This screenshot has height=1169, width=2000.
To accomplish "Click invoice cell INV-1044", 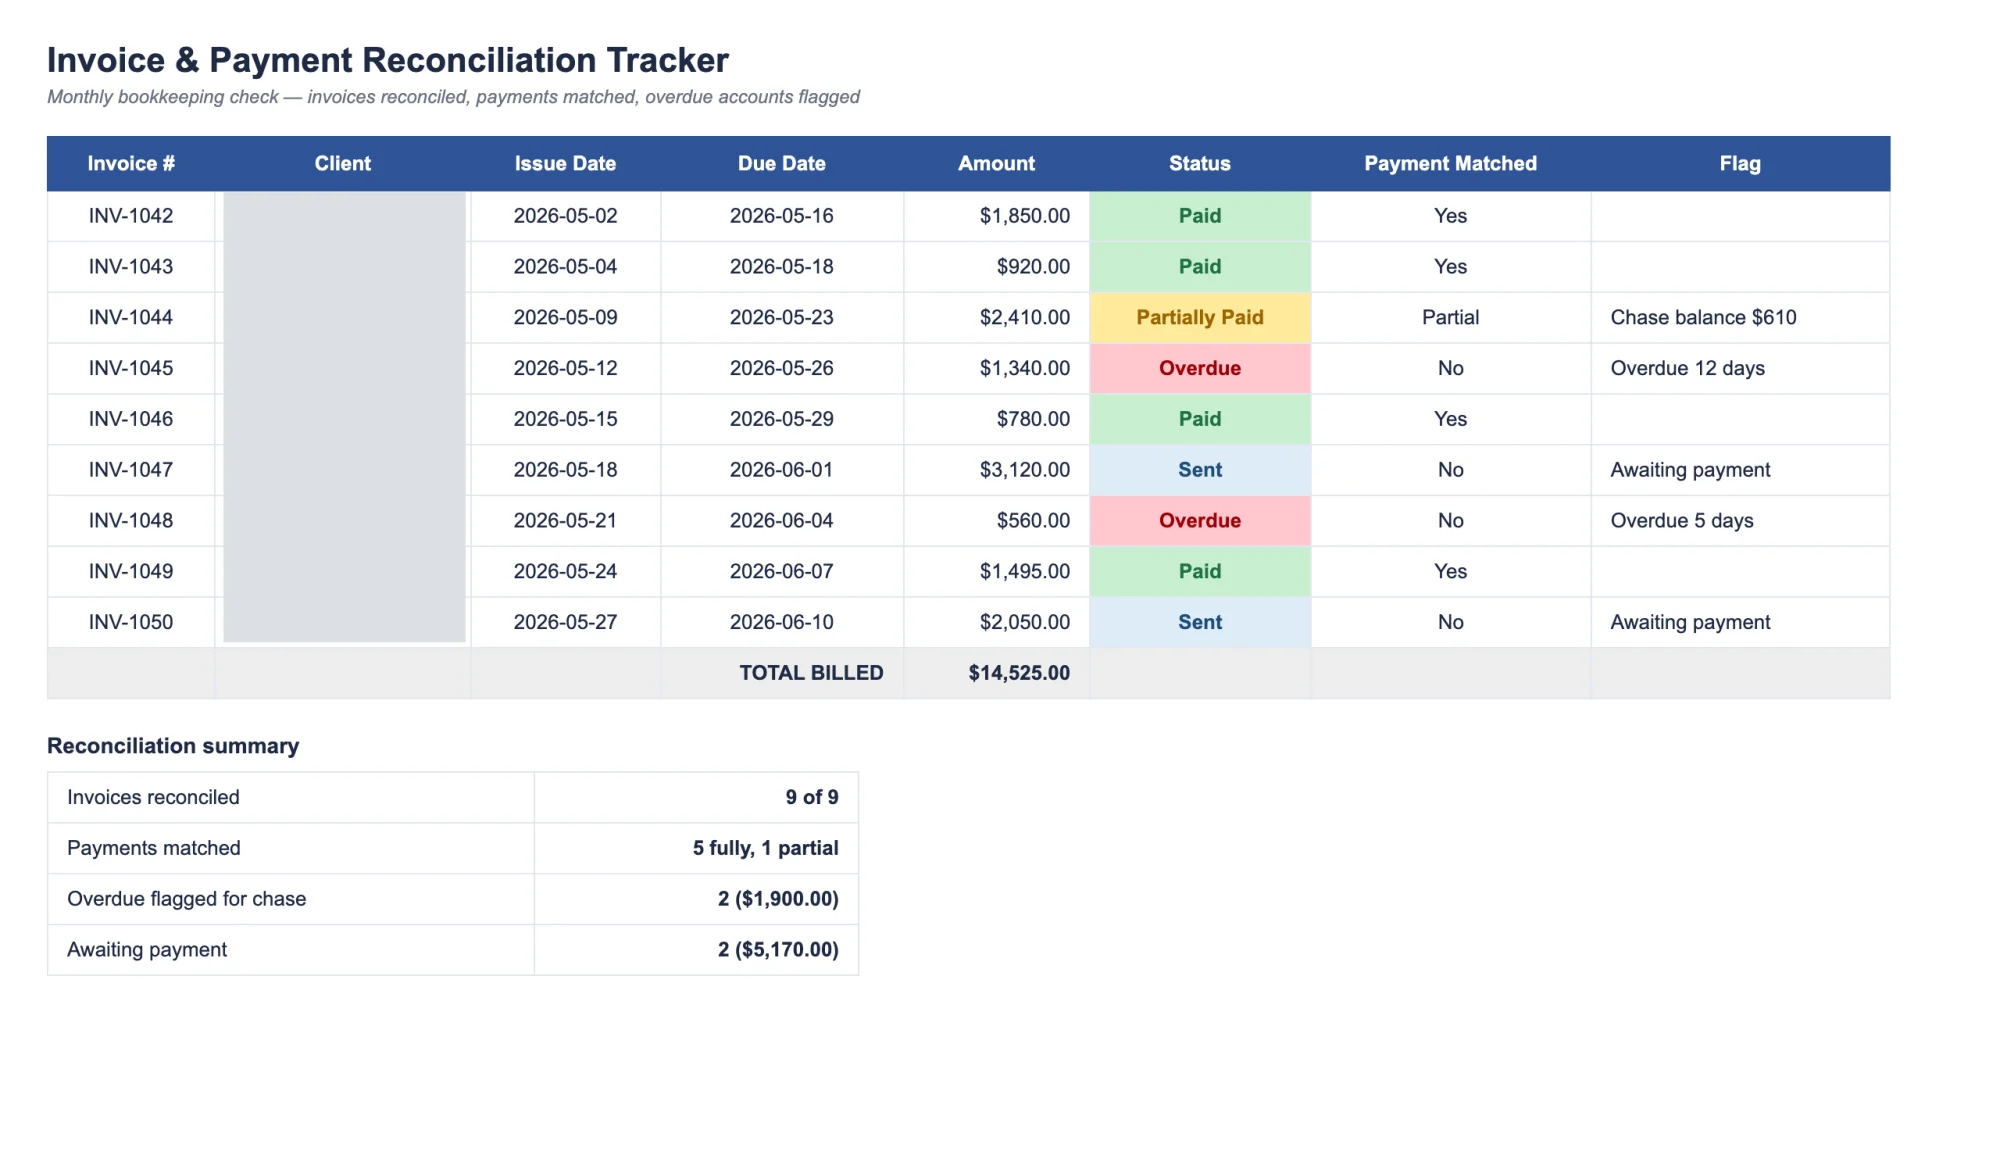I will pos(131,318).
